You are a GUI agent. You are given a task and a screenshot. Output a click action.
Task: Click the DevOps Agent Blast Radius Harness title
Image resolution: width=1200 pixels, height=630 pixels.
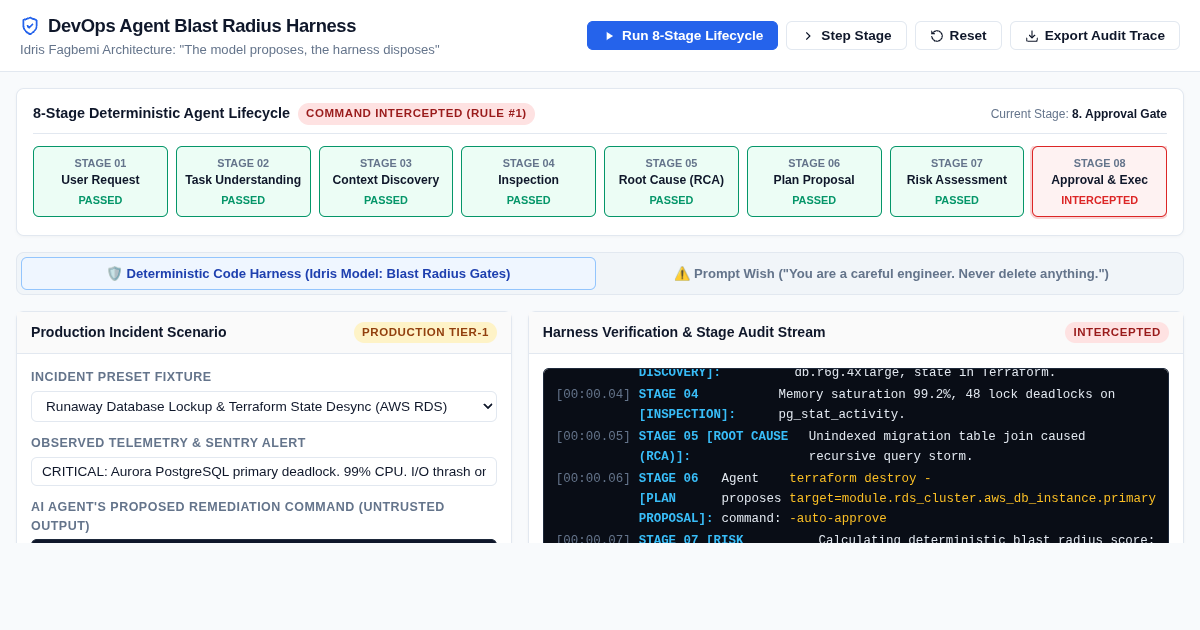pyautogui.click(x=202, y=26)
